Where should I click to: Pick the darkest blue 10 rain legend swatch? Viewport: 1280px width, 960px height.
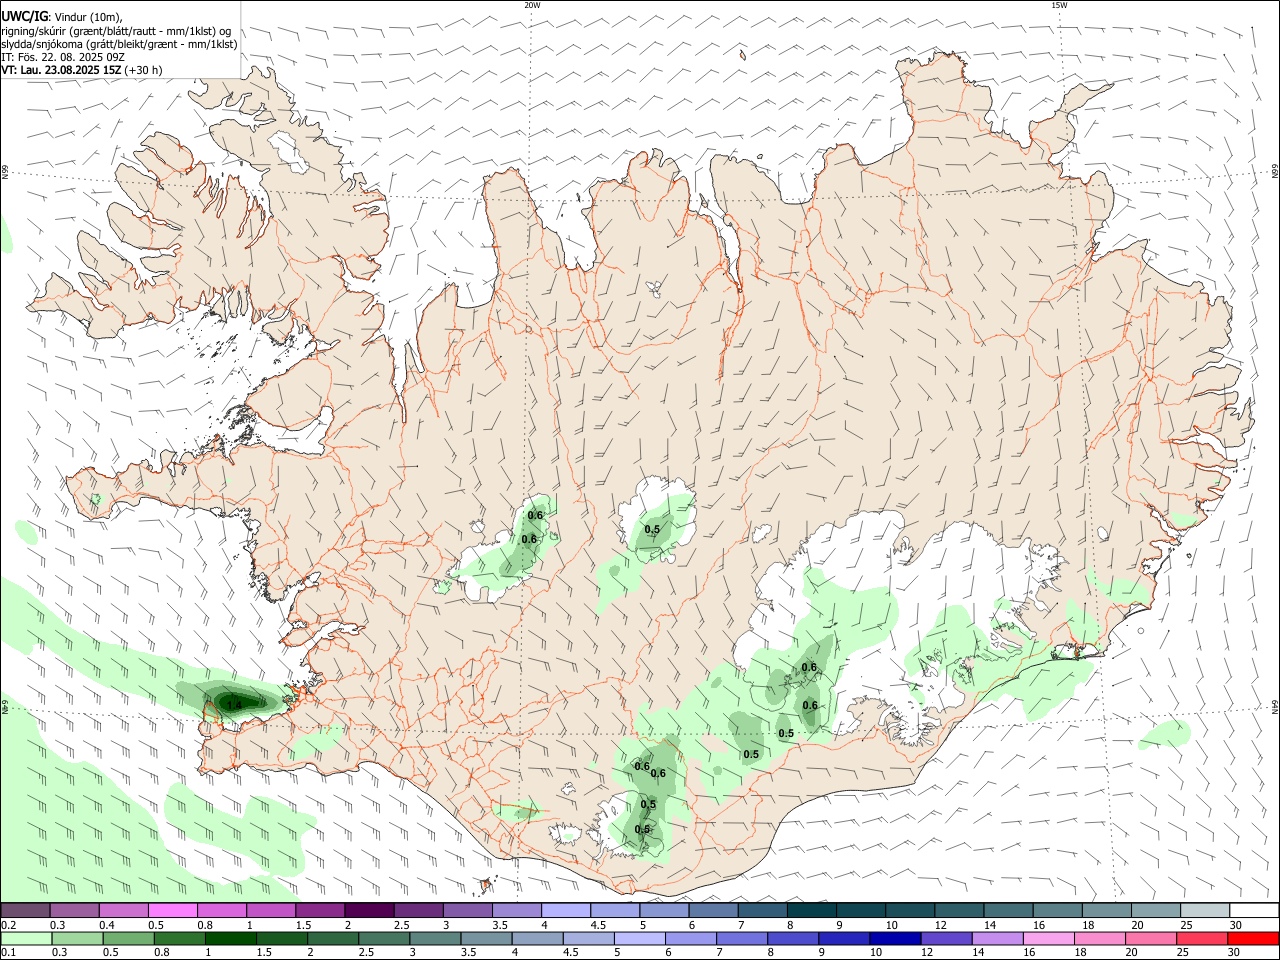(x=895, y=939)
